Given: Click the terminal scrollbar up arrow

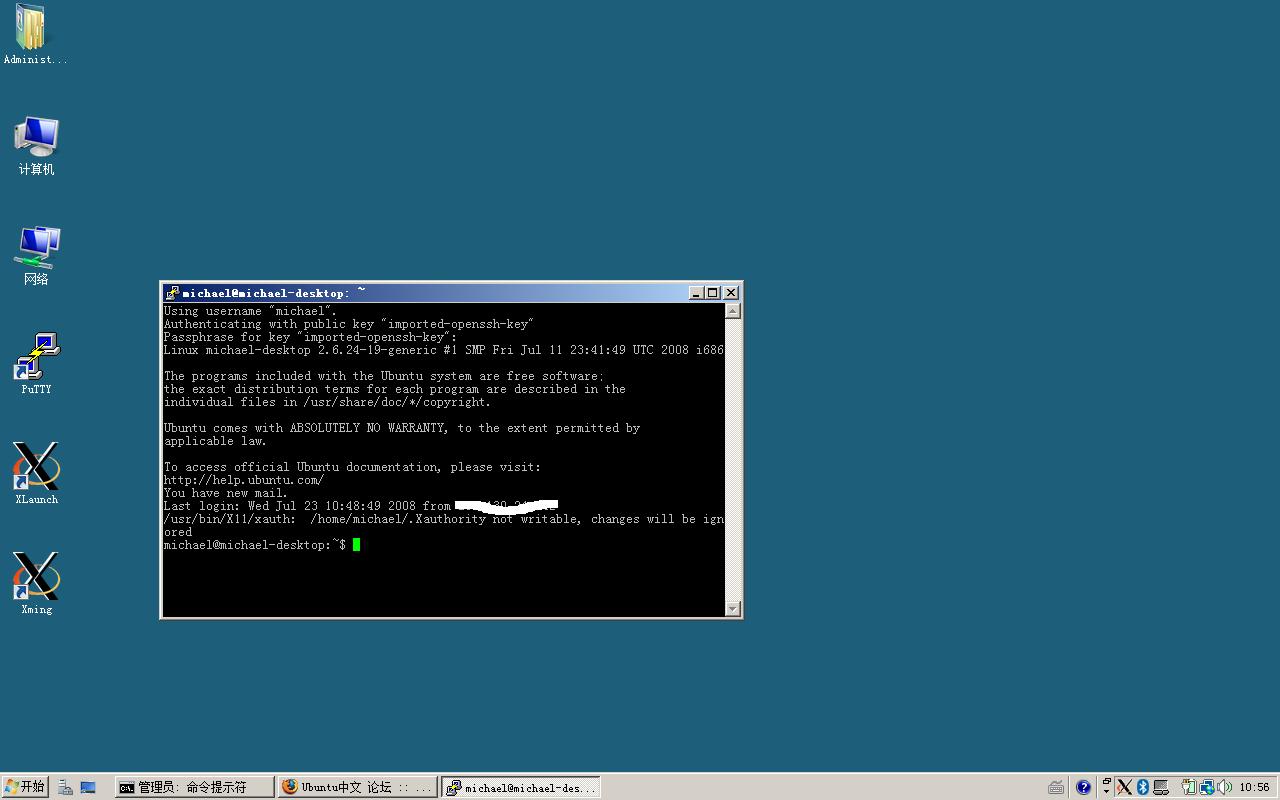Looking at the screenshot, I should (x=732, y=311).
